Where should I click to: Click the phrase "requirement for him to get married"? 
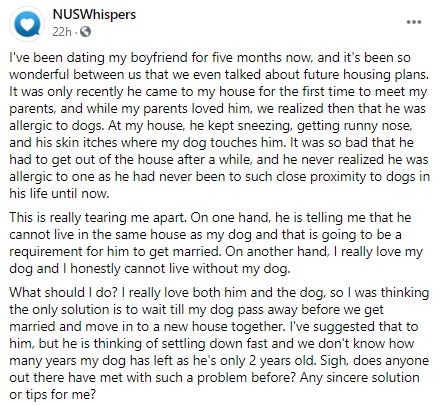coord(115,251)
